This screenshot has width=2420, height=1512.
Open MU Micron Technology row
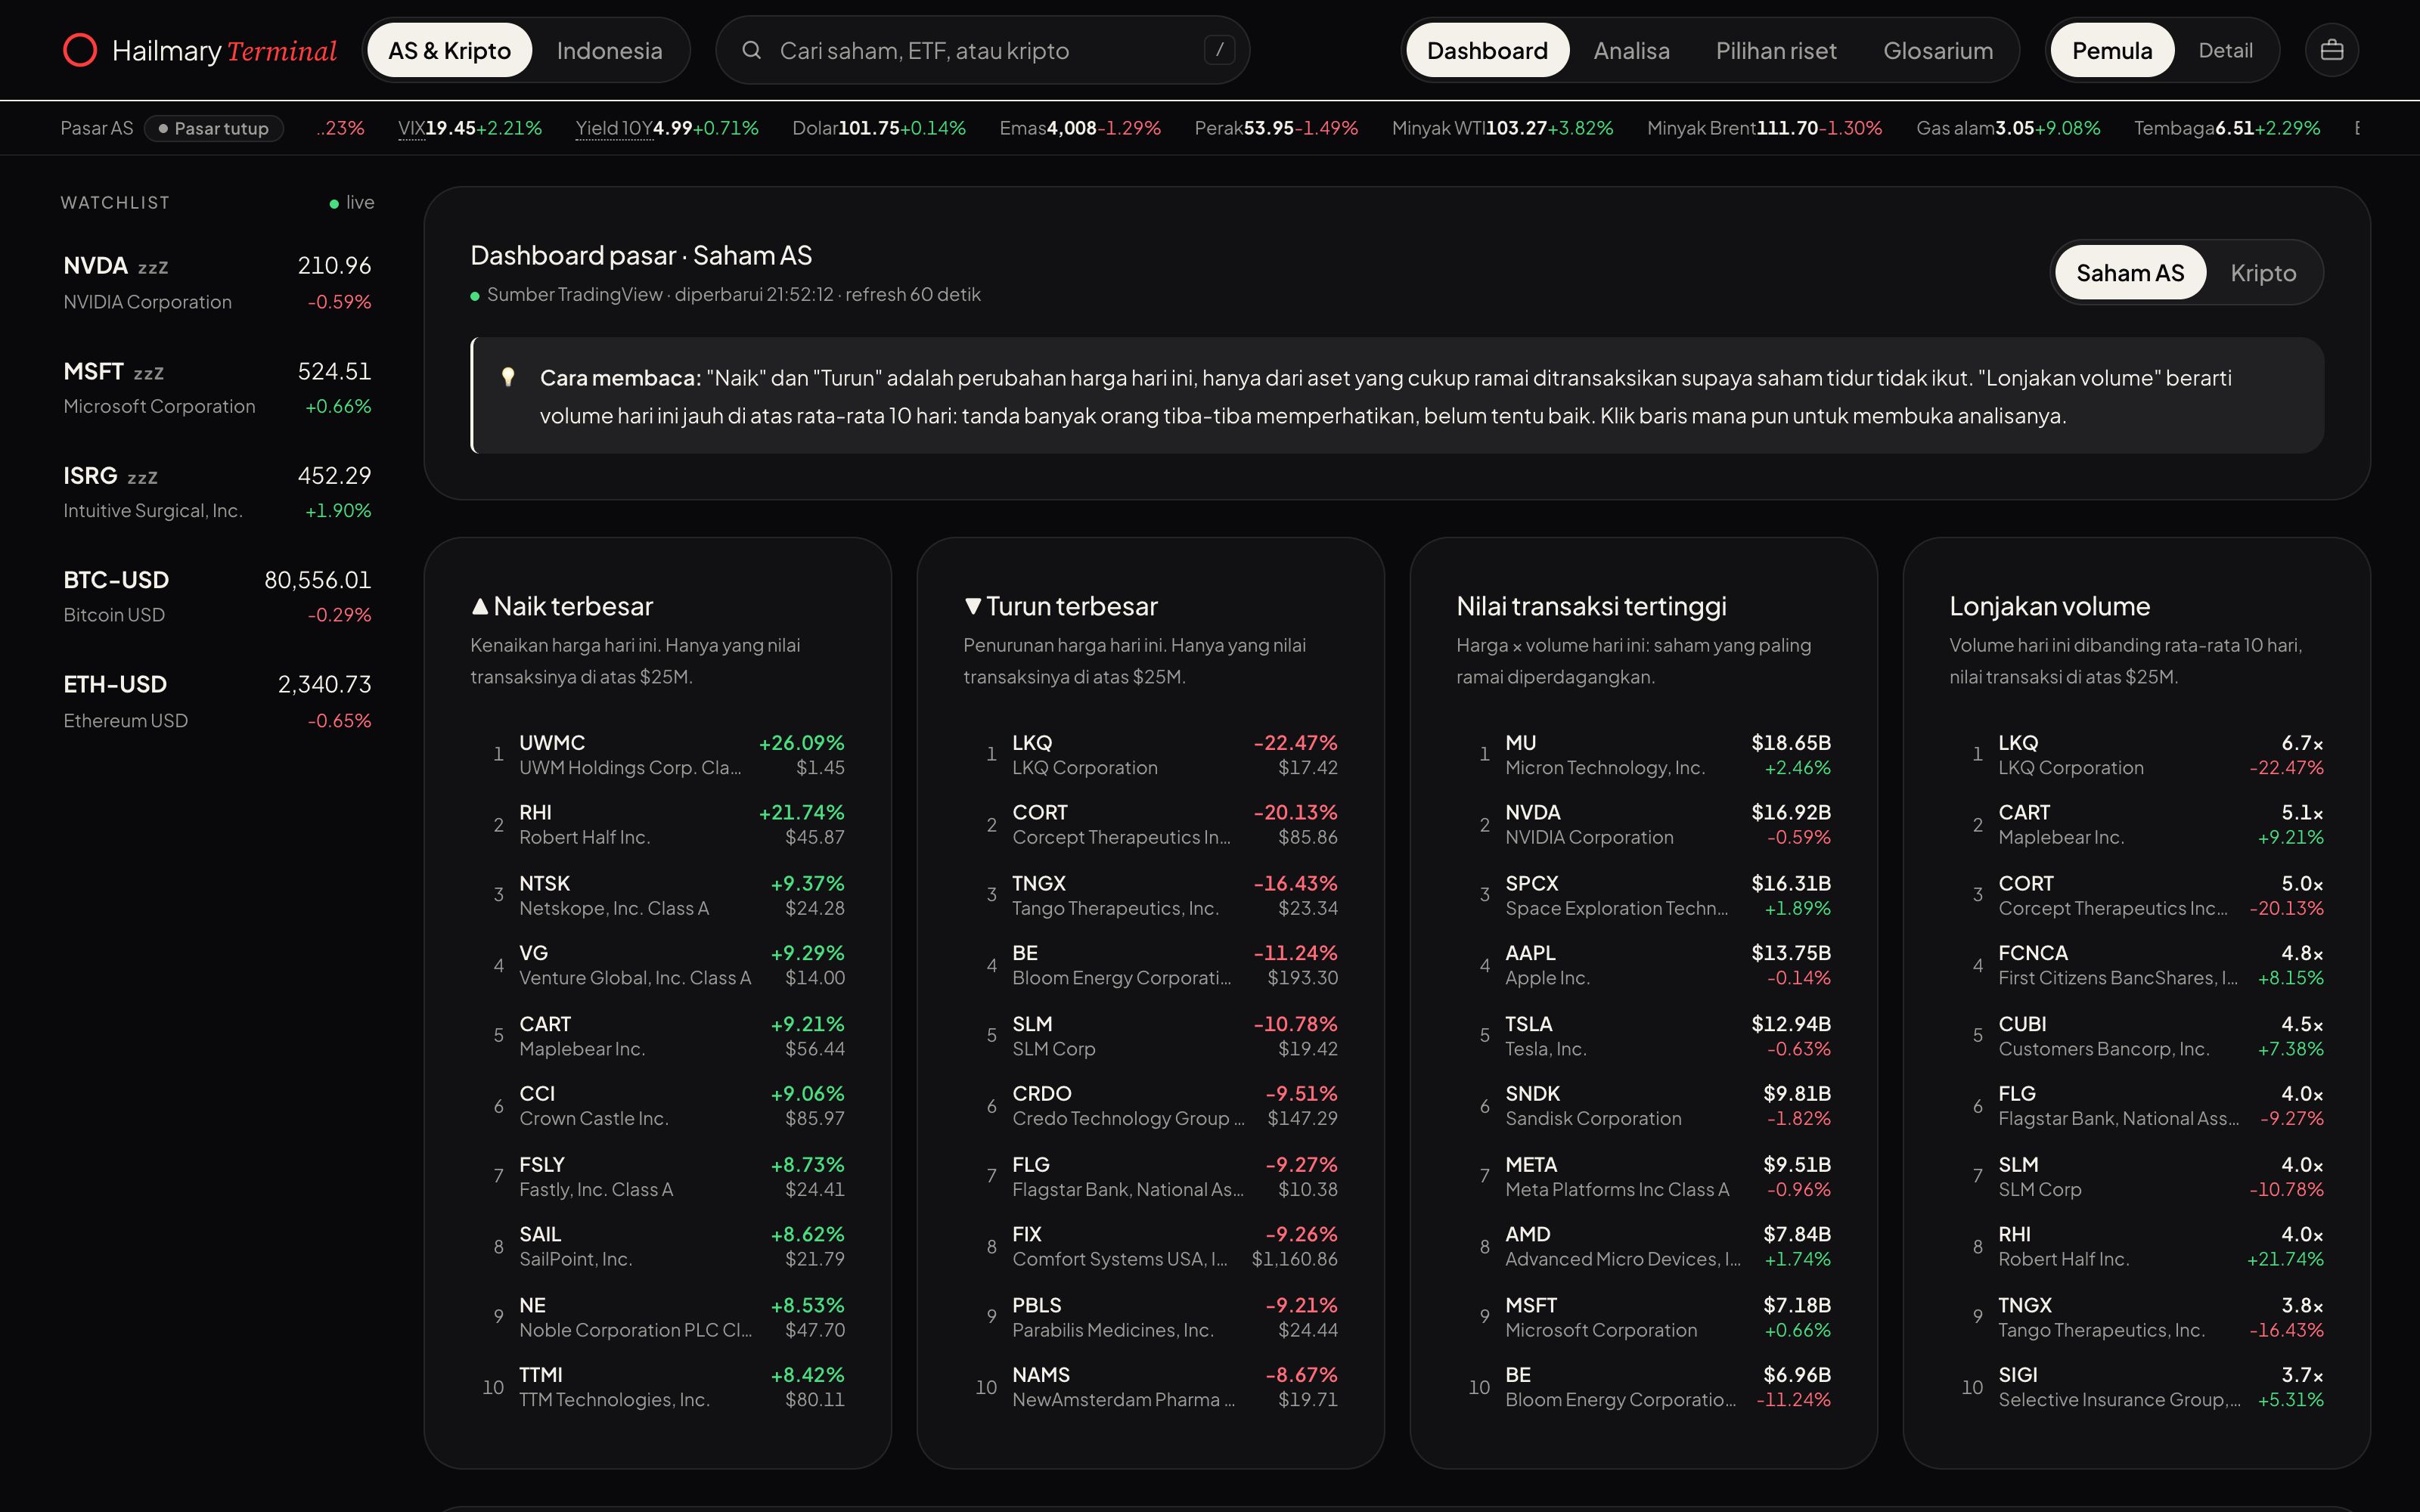point(1643,755)
